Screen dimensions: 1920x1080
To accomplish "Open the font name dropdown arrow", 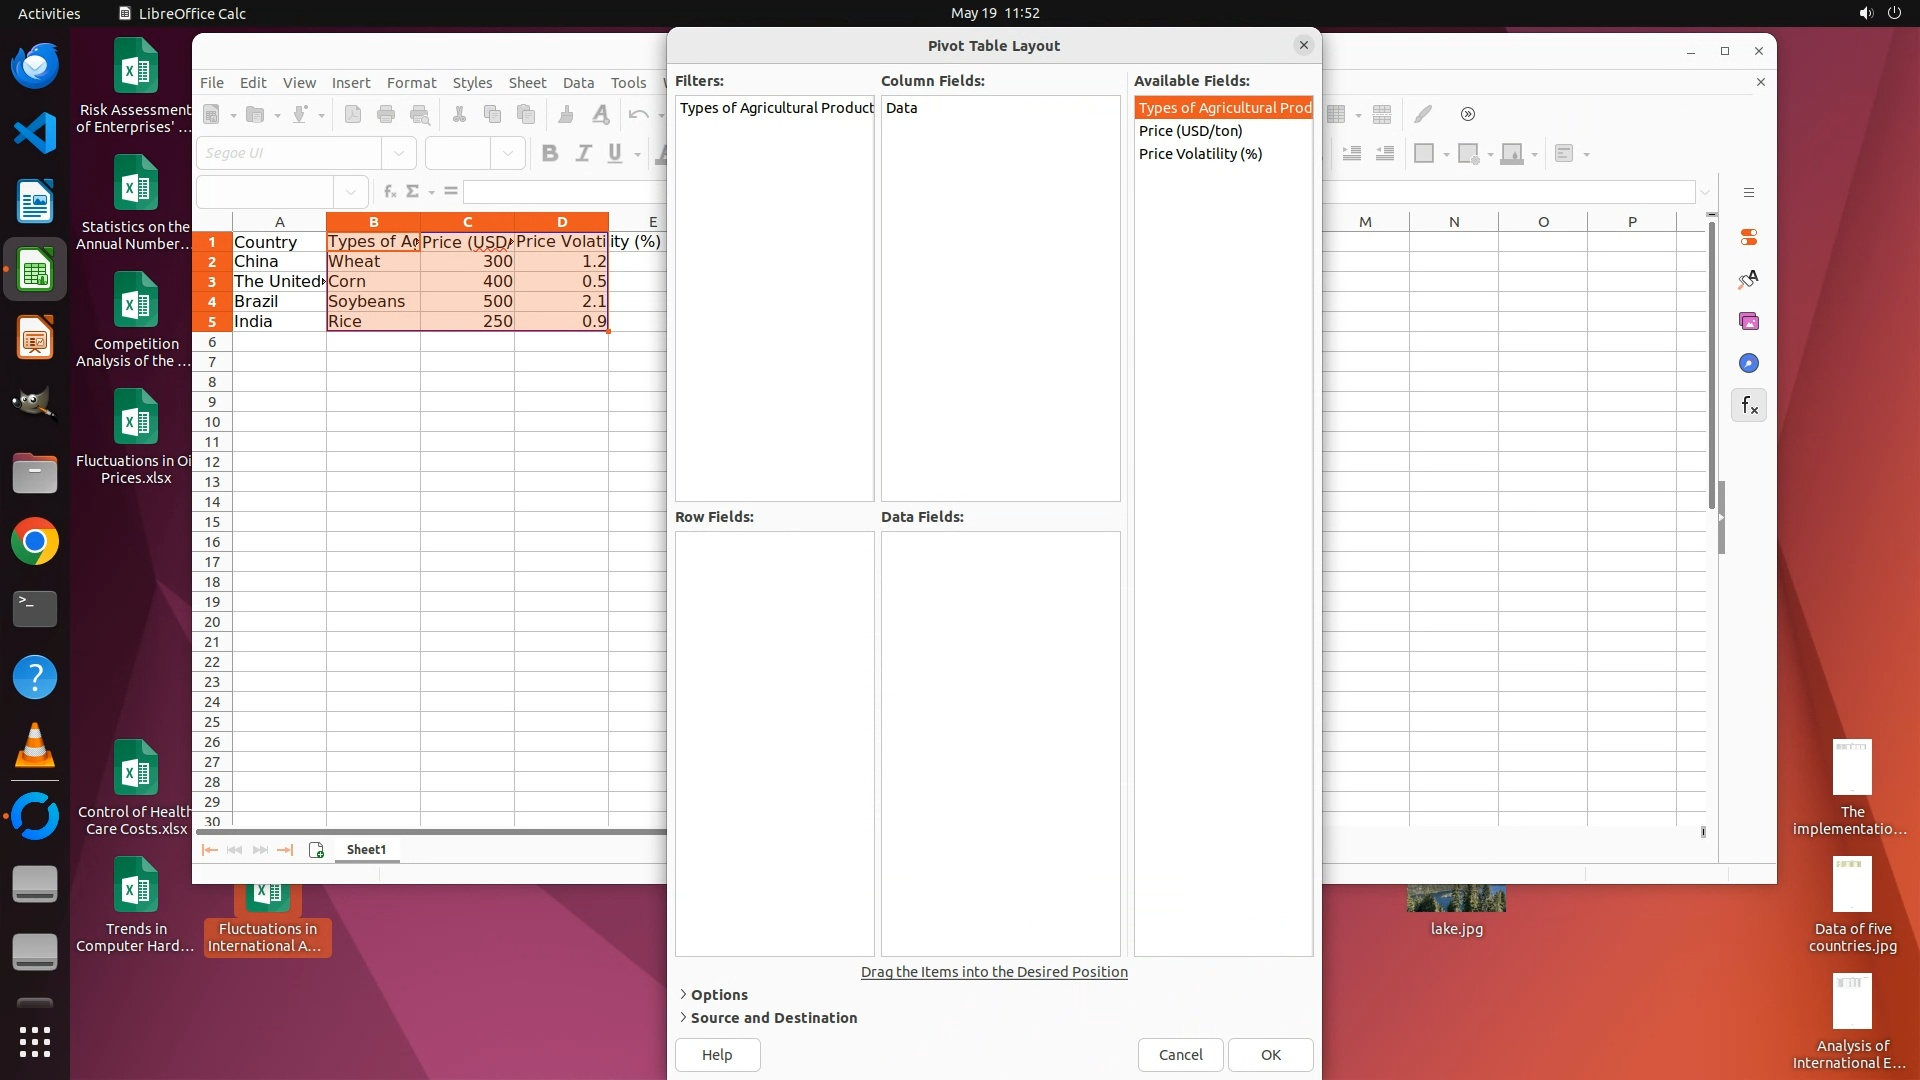I will [399, 153].
